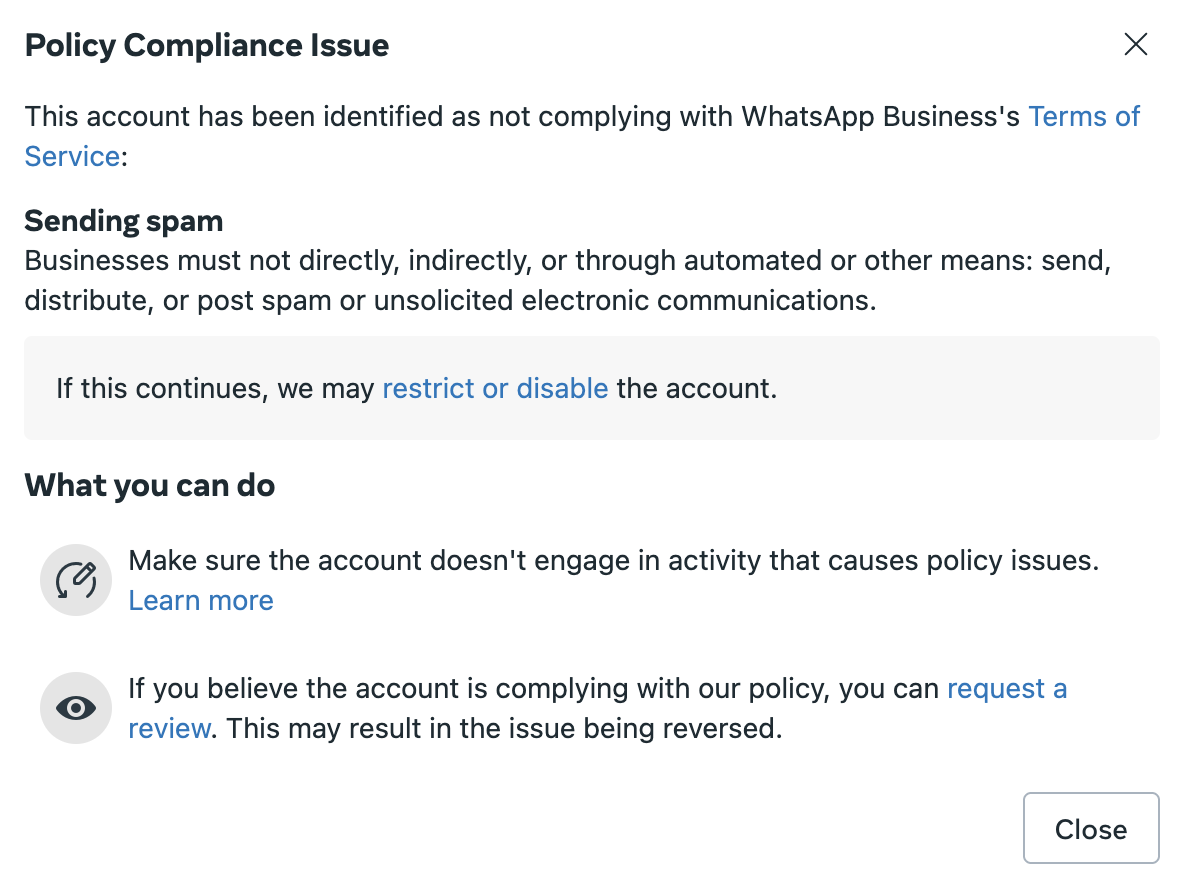Click the 'Policy Compliance Issue' title
1192x886 pixels.
[207, 46]
